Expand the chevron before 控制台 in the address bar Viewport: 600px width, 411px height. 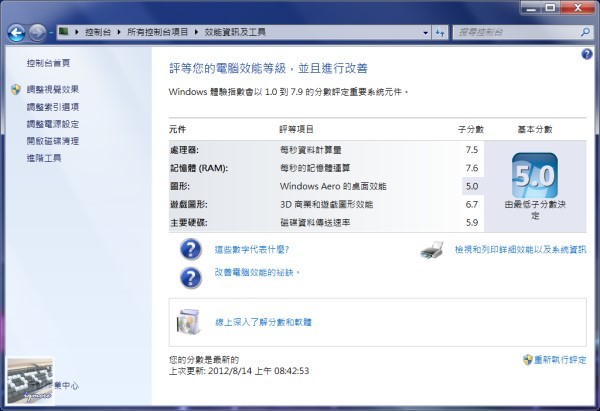(77, 32)
